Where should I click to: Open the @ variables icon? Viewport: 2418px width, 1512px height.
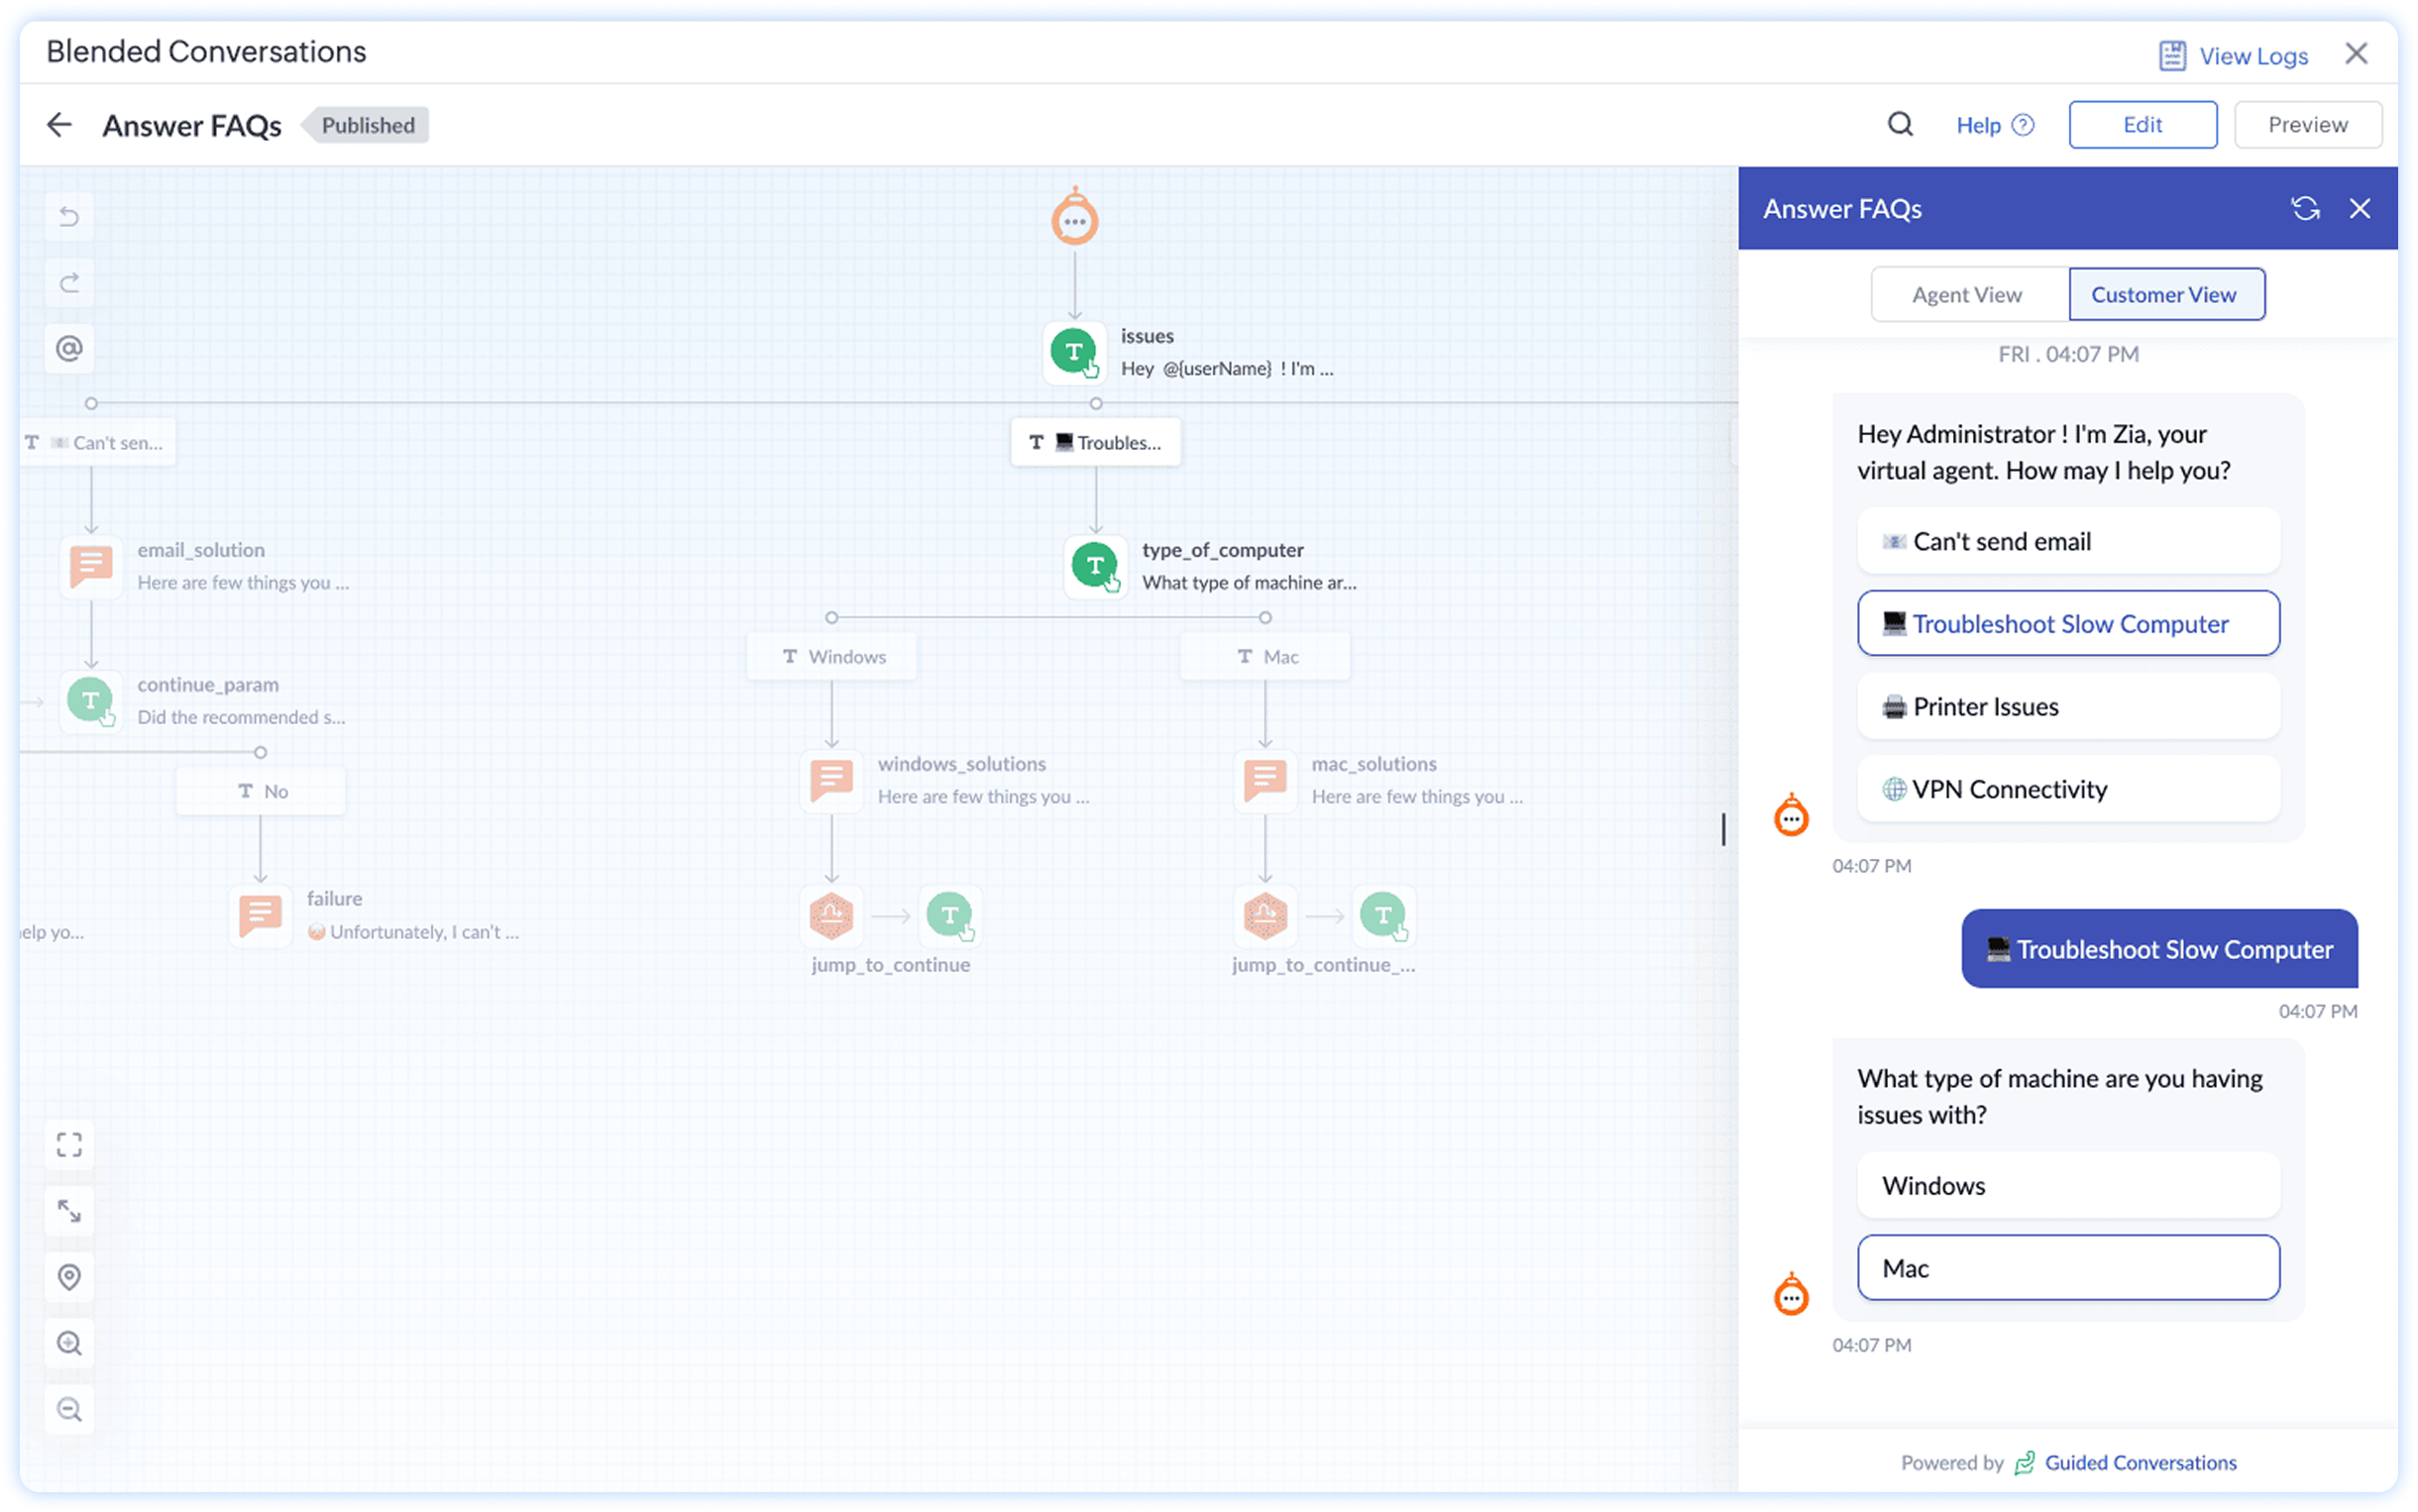point(69,348)
